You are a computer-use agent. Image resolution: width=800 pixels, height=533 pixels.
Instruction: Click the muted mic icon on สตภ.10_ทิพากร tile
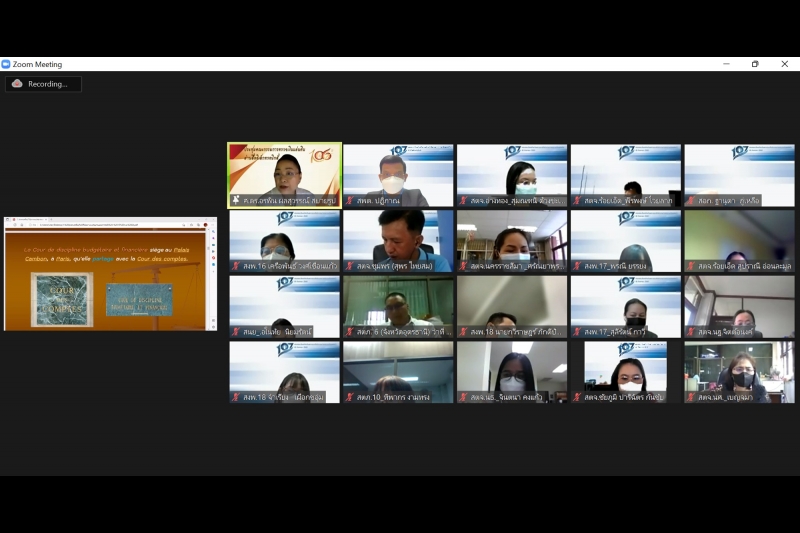349,397
